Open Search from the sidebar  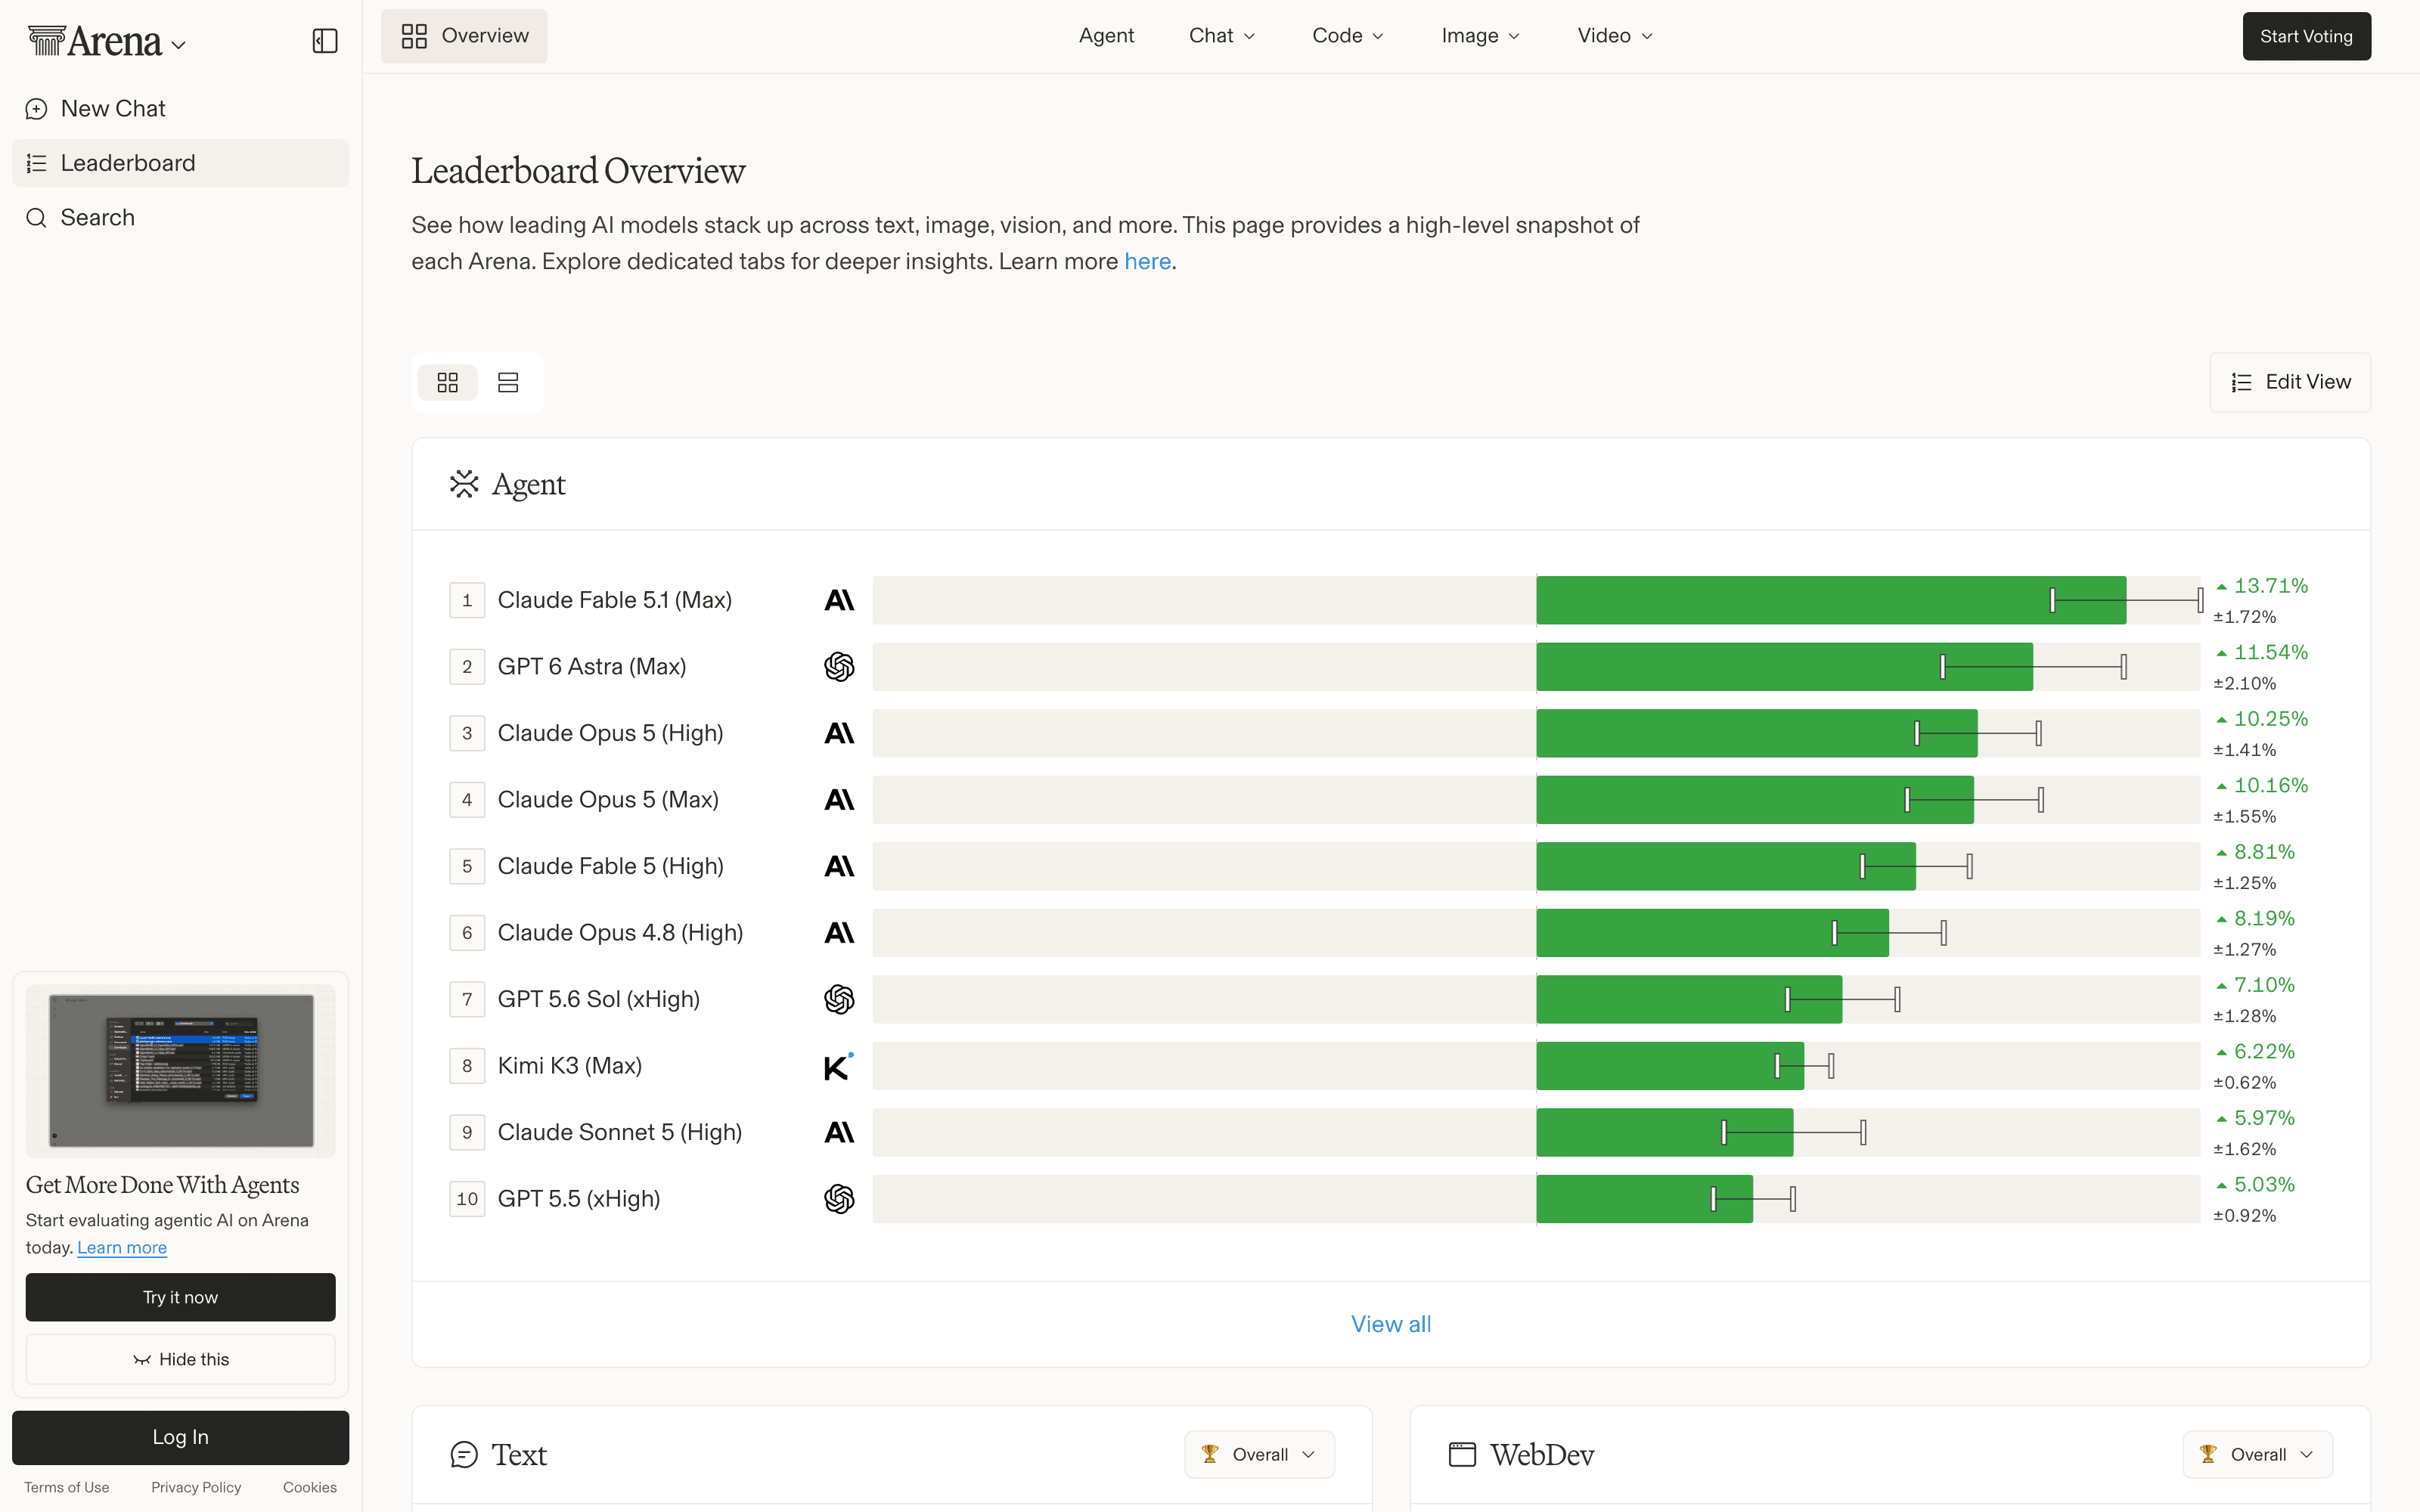180,218
